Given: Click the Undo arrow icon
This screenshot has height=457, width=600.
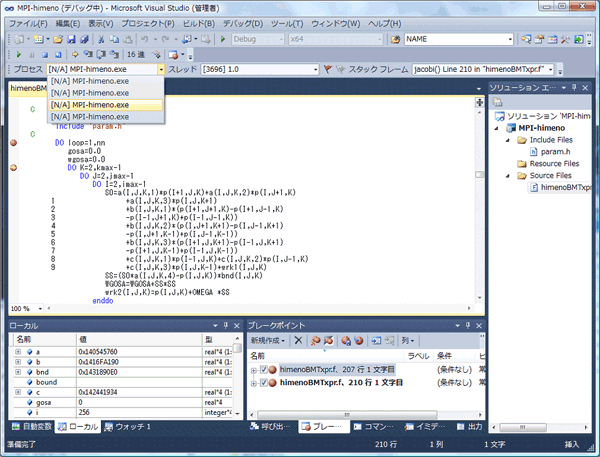Looking at the screenshot, I should click(145, 39).
